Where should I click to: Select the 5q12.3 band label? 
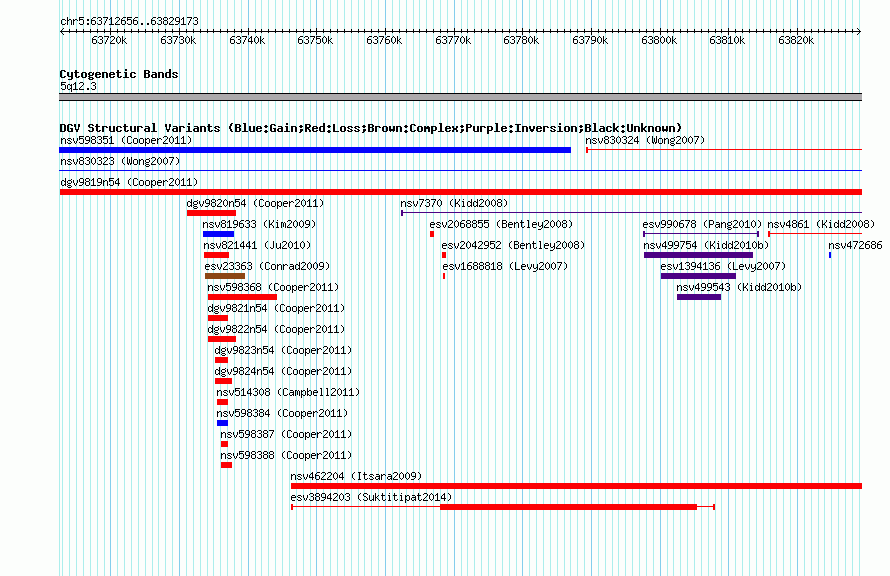(x=78, y=86)
